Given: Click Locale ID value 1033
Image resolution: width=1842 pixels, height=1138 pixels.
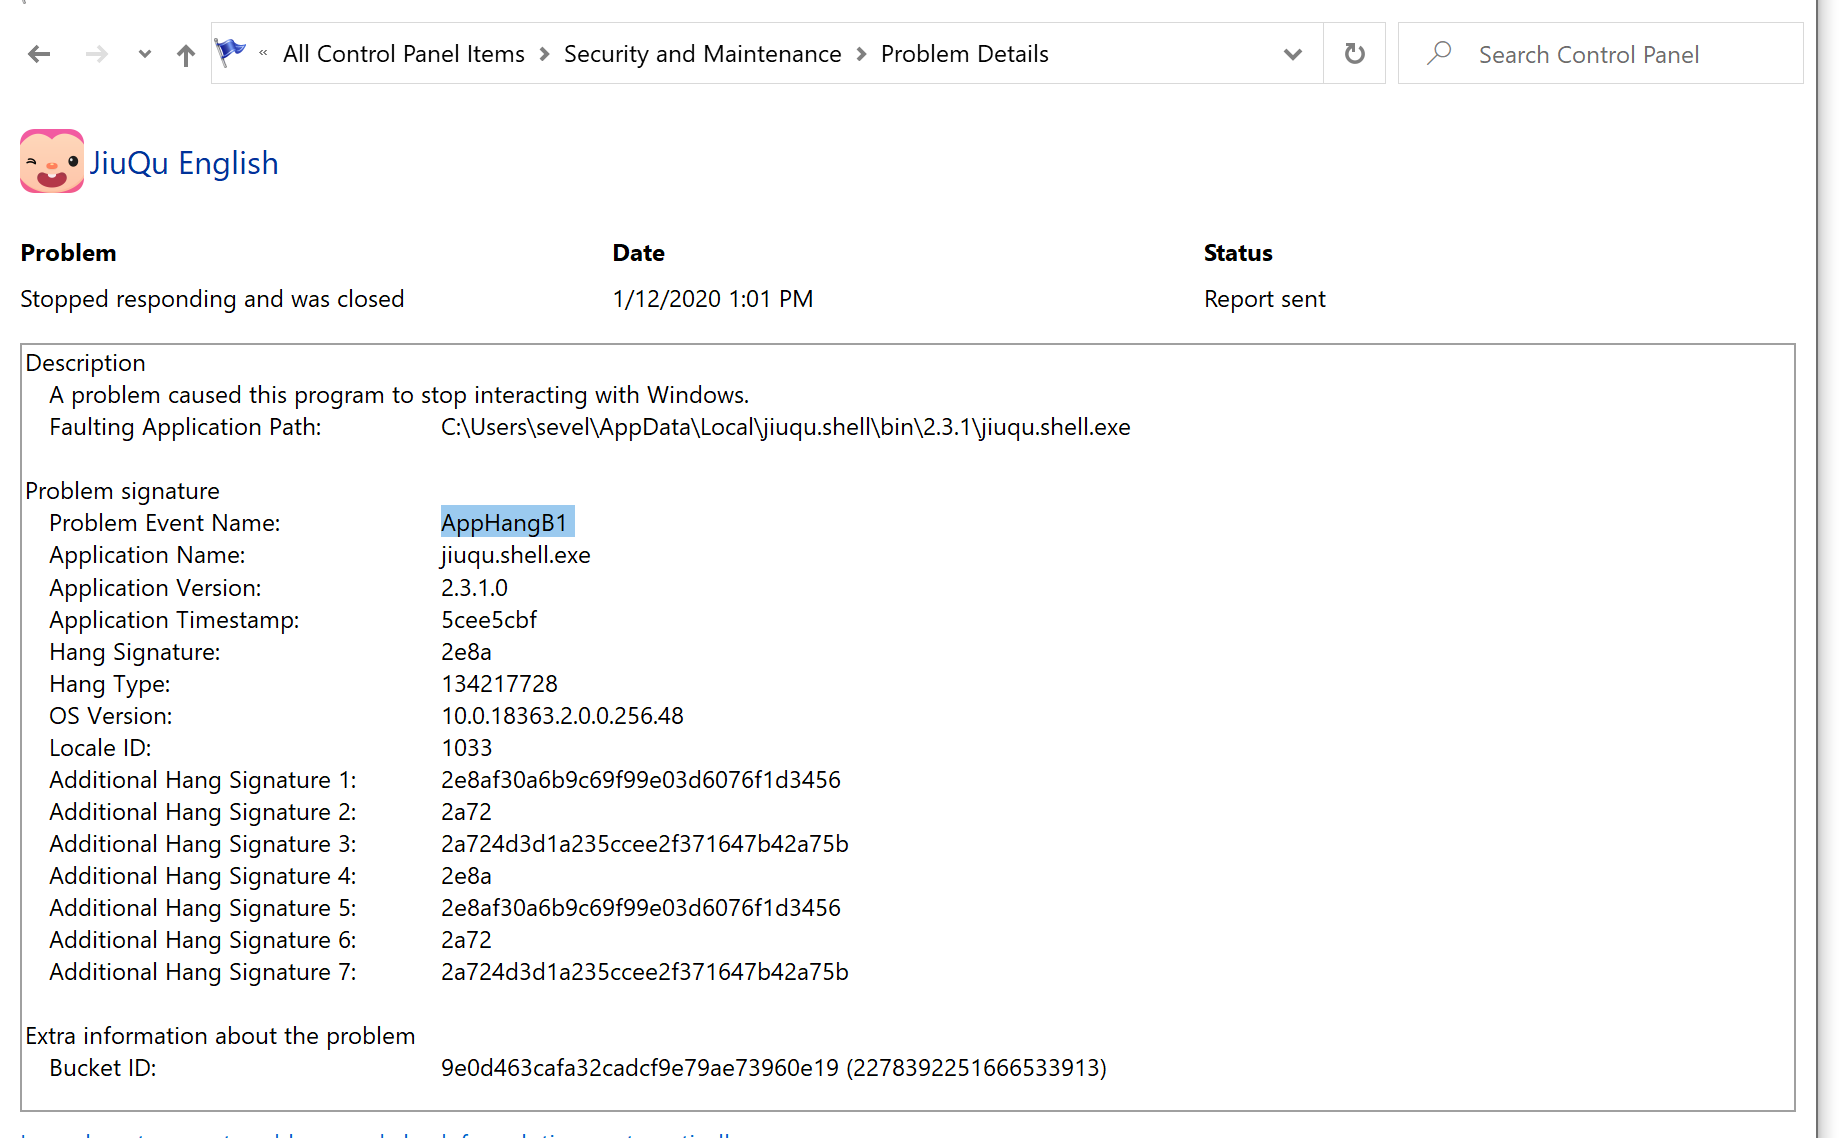Looking at the screenshot, I should pyautogui.click(x=467, y=748).
